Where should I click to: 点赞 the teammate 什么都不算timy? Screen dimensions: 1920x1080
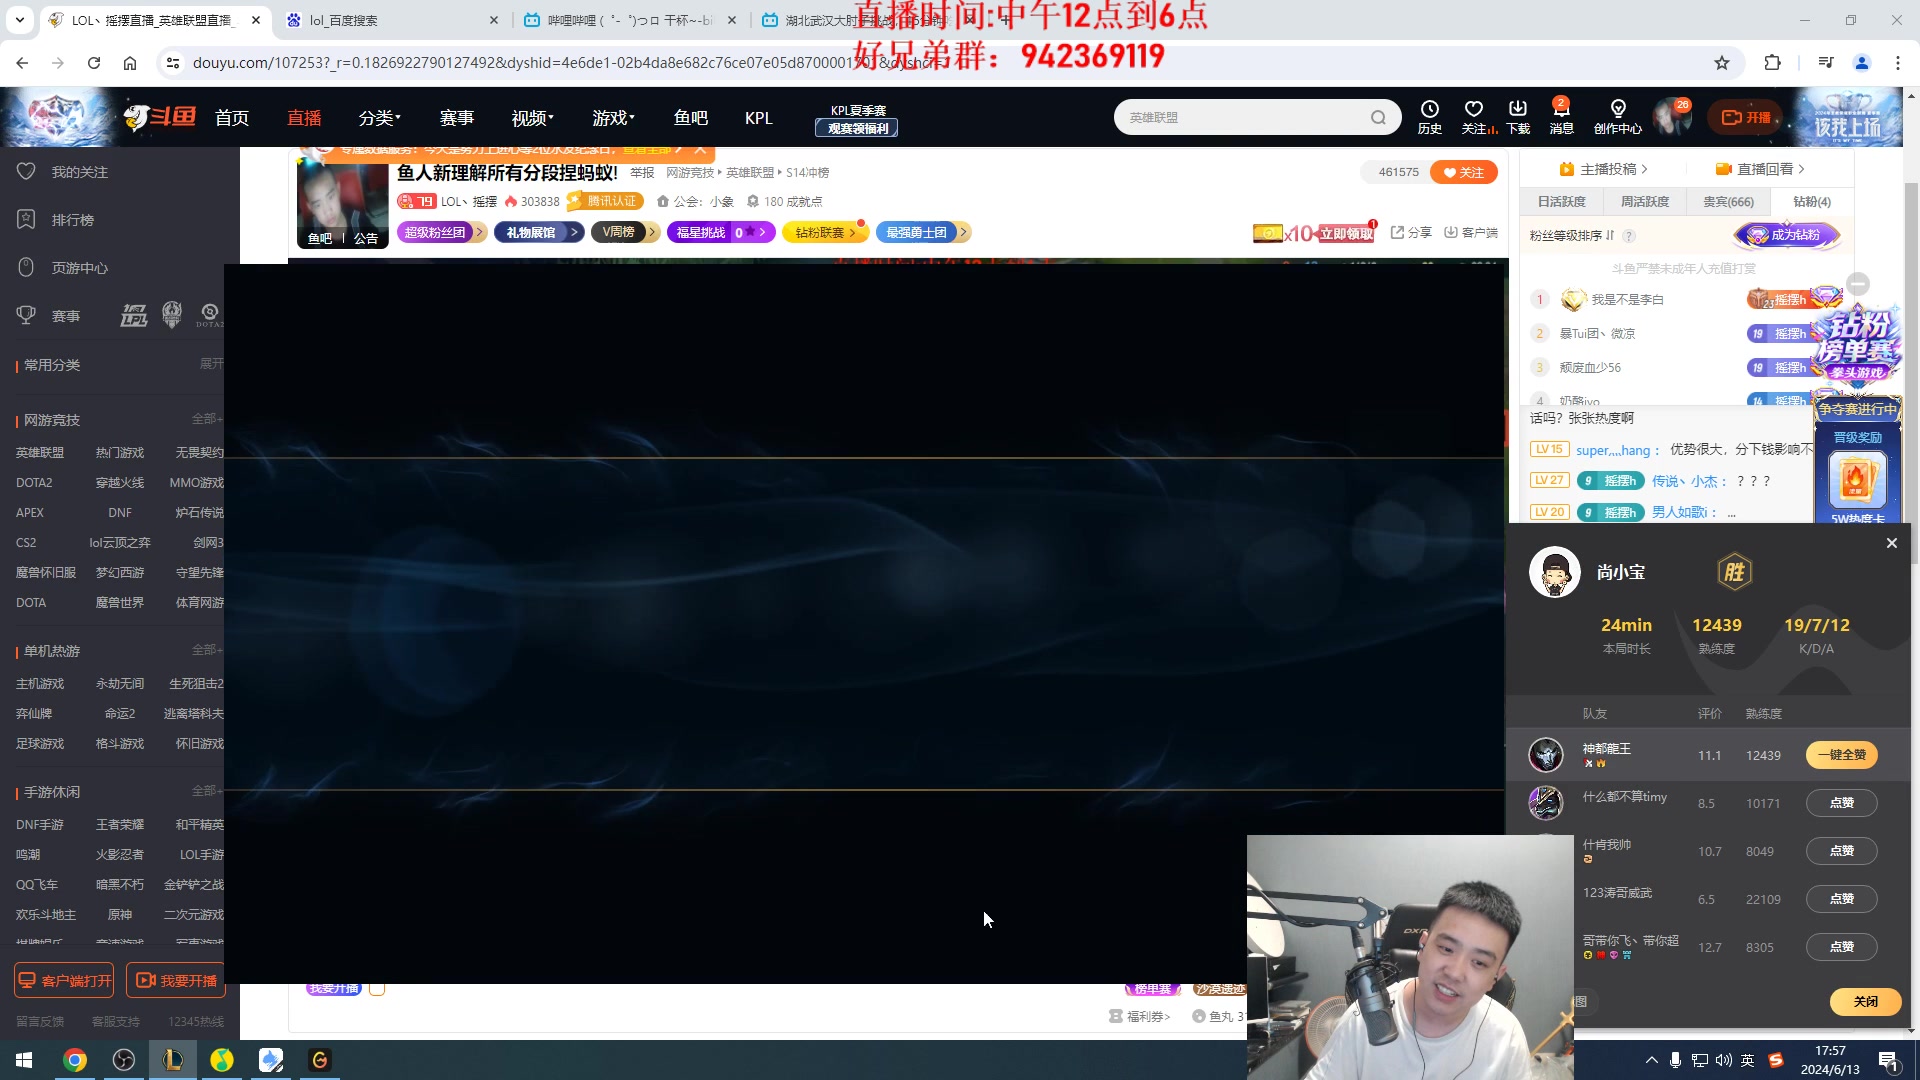[1841, 802]
